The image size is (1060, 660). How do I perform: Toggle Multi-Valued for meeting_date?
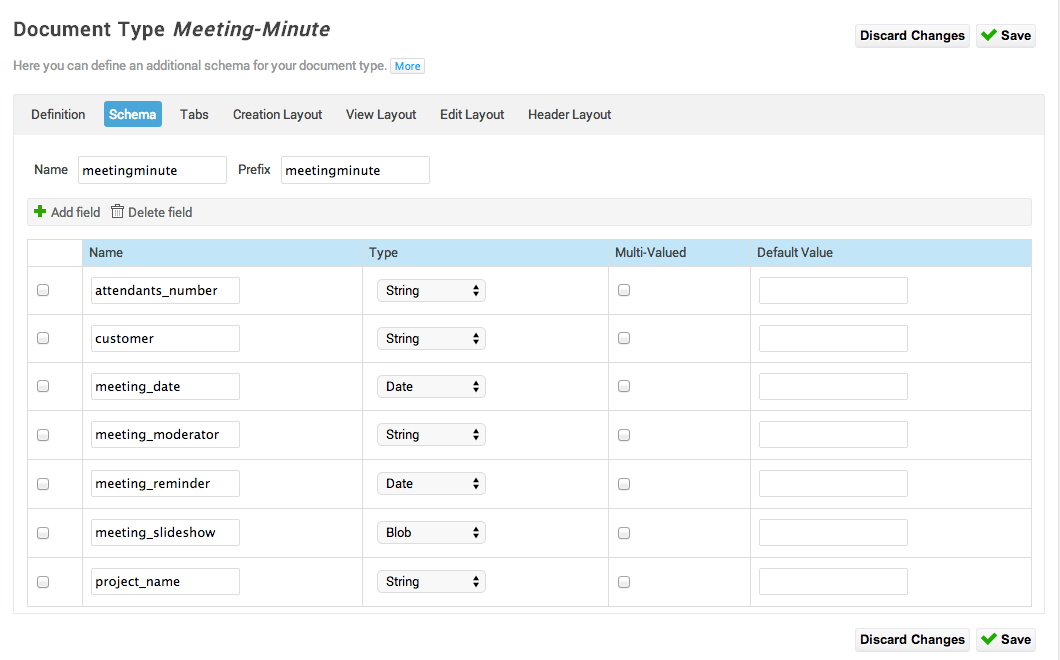[624, 386]
